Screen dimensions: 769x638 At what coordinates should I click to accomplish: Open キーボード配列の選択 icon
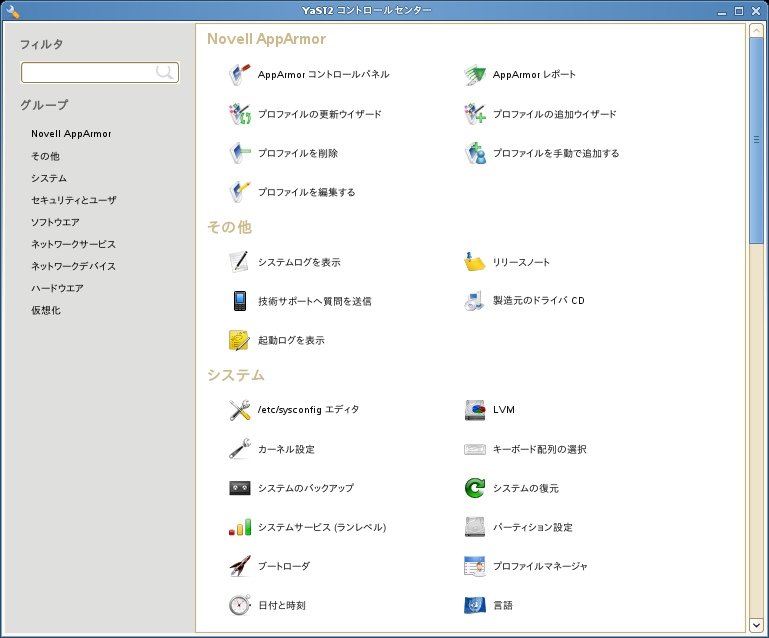coord(475,449)
